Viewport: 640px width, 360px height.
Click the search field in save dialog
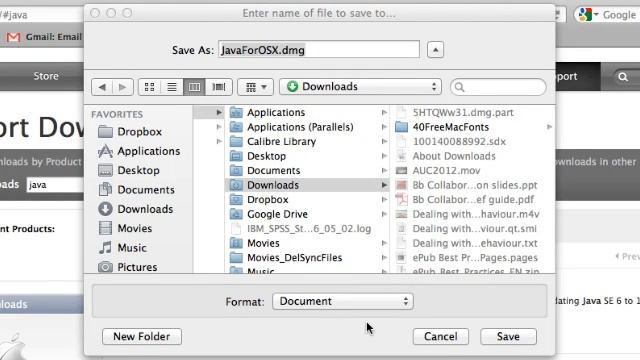[498, 87]
